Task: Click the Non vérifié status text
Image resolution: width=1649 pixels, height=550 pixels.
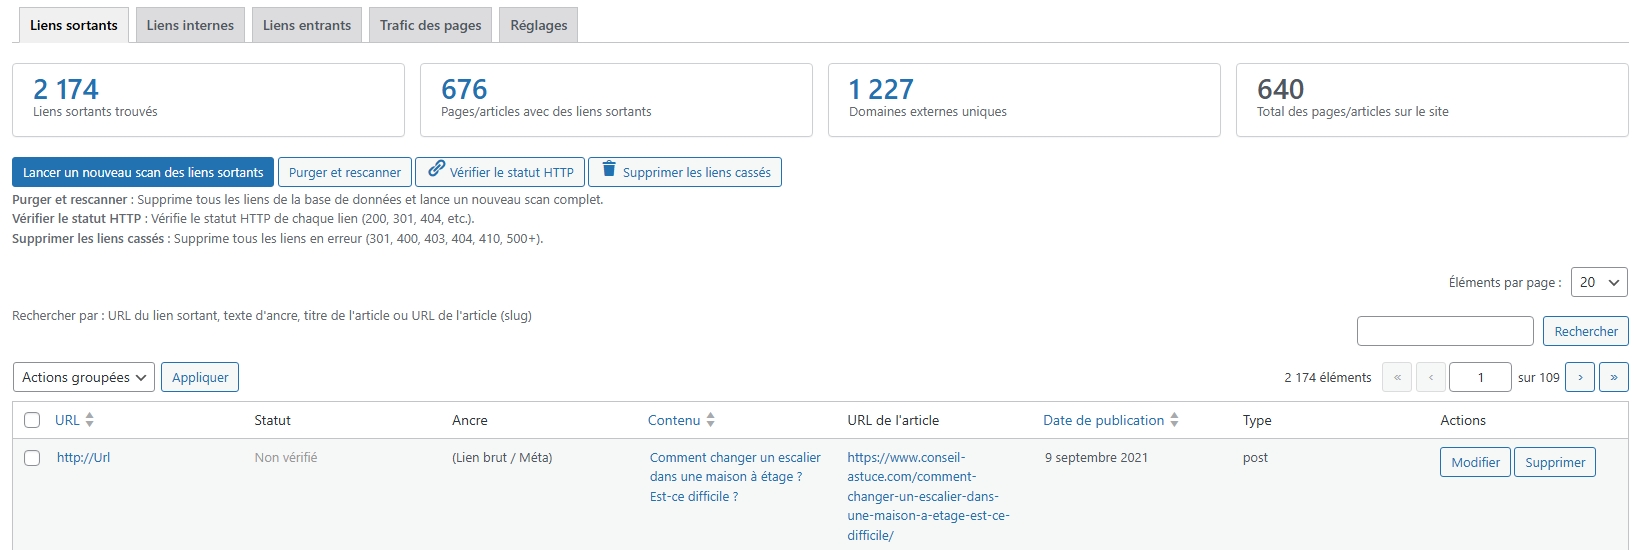Action: 286,457
